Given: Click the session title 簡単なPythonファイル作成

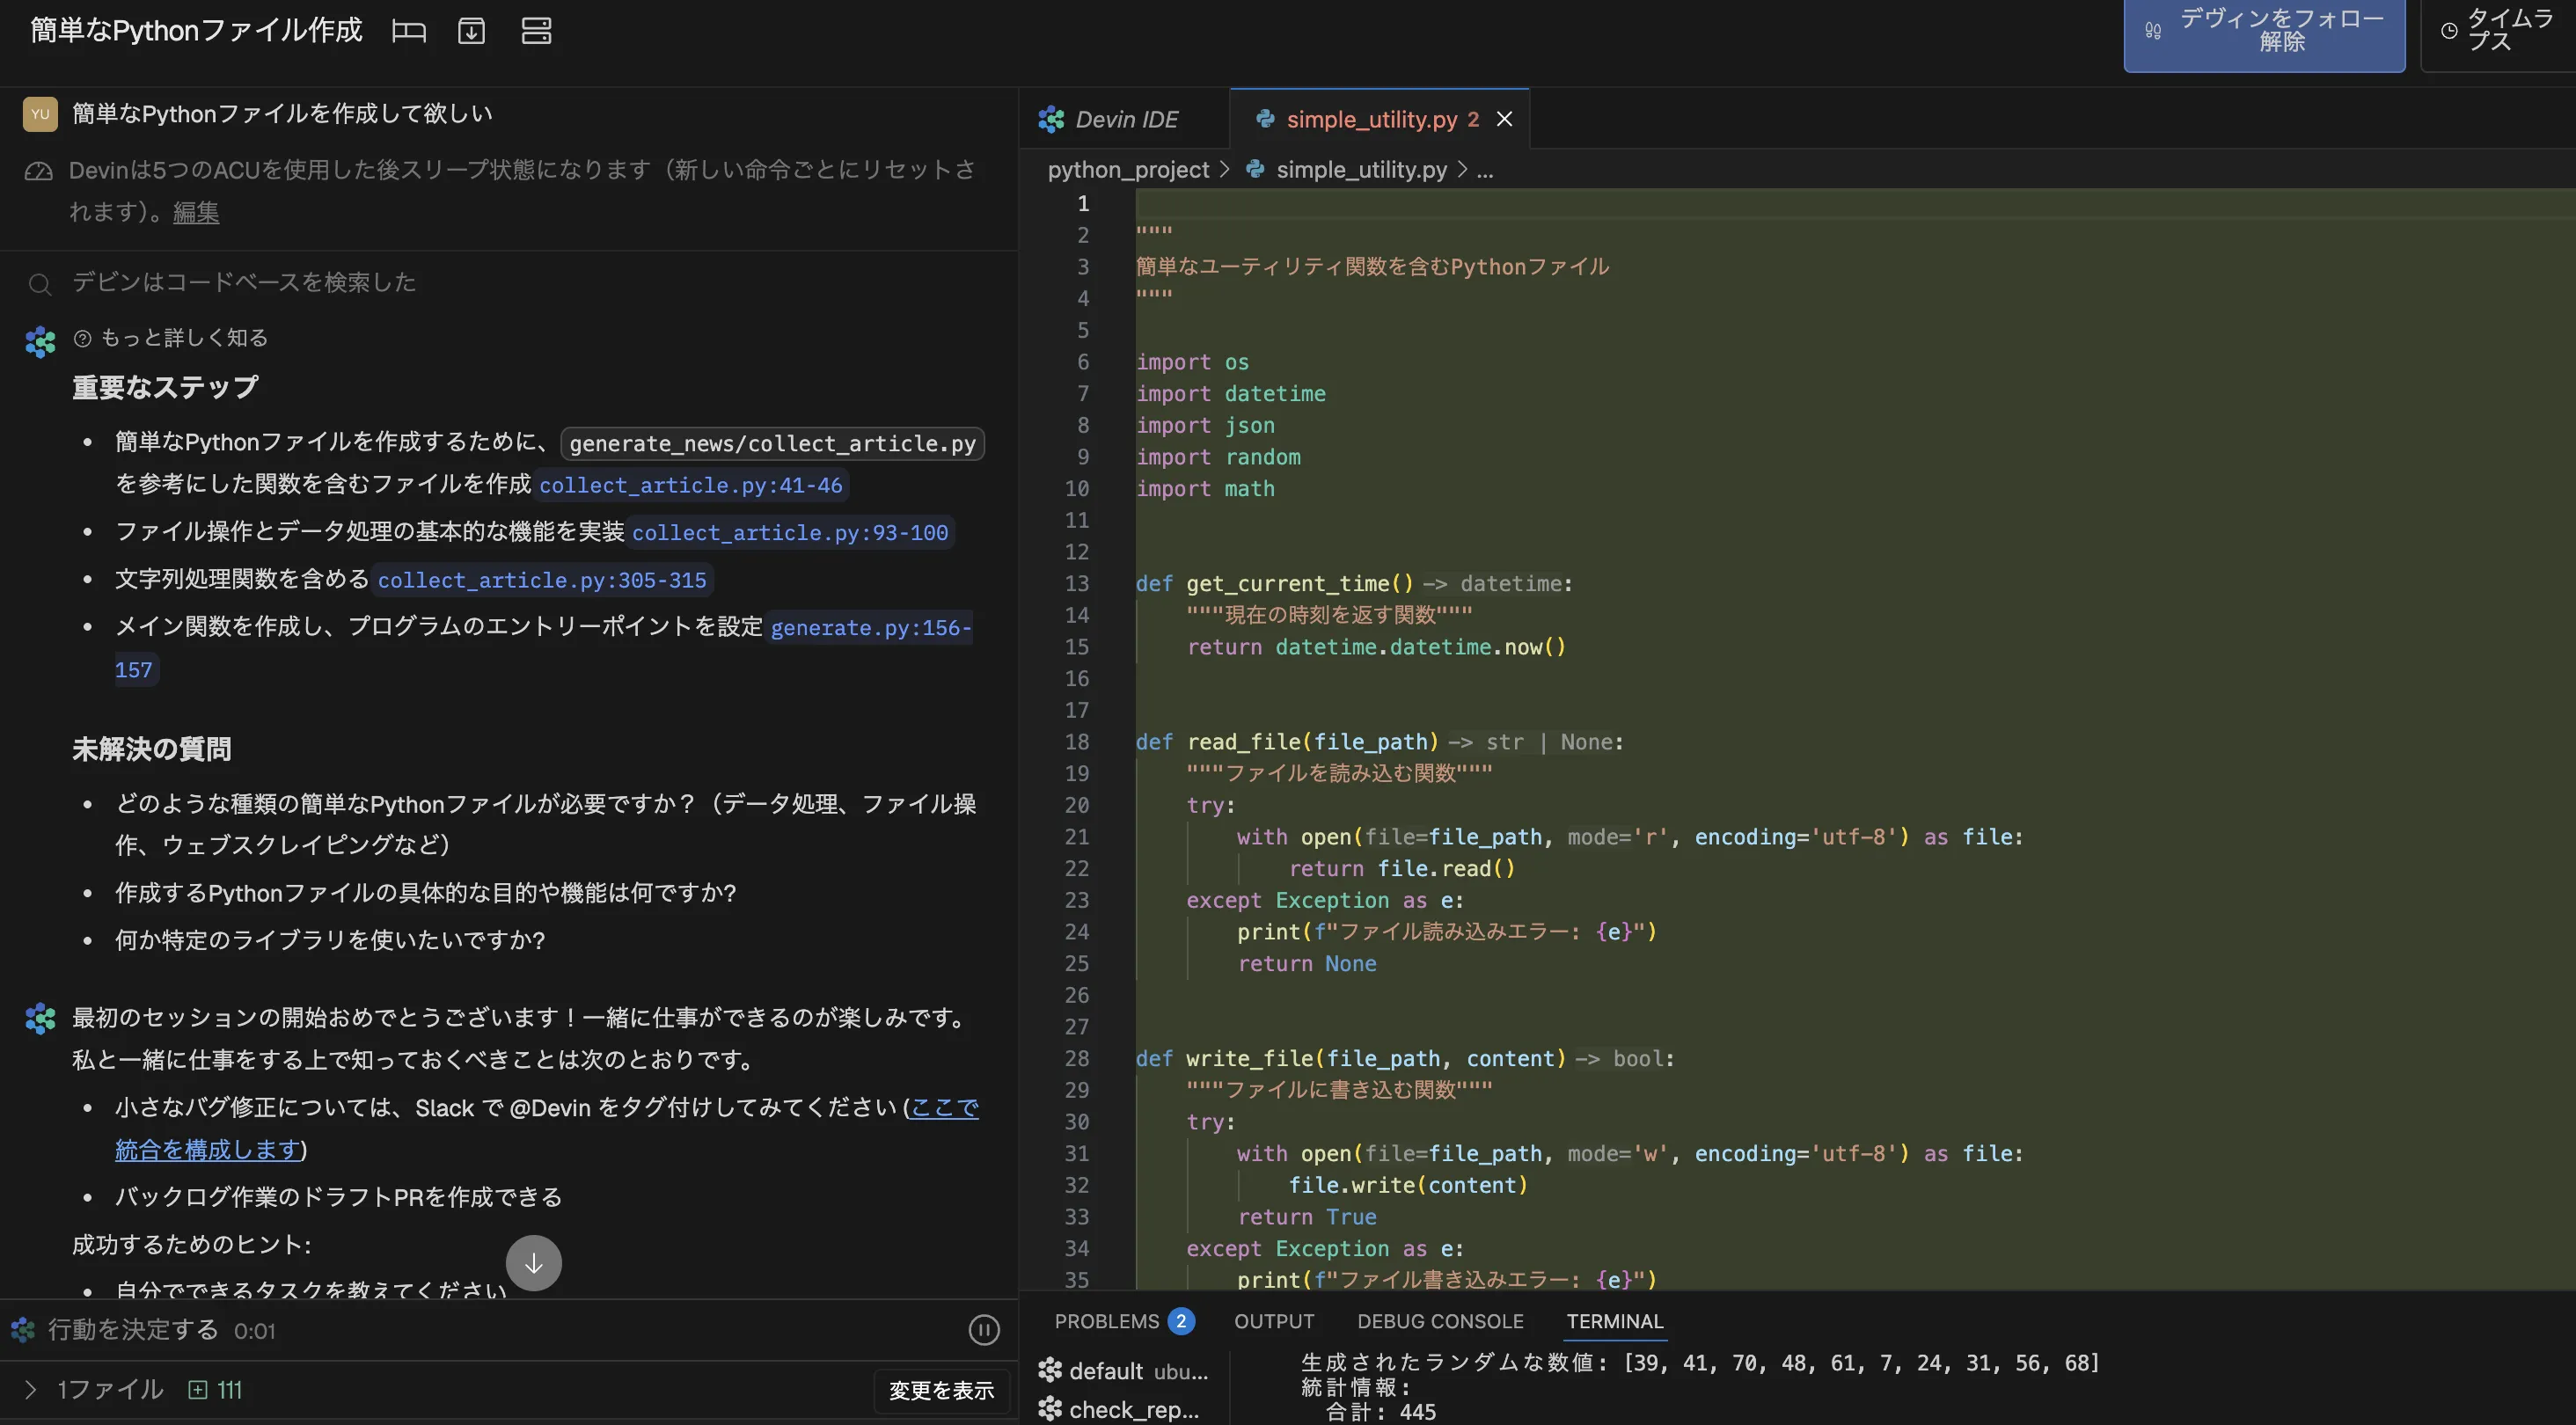Looking at the screenshot, I should (196, 31).
